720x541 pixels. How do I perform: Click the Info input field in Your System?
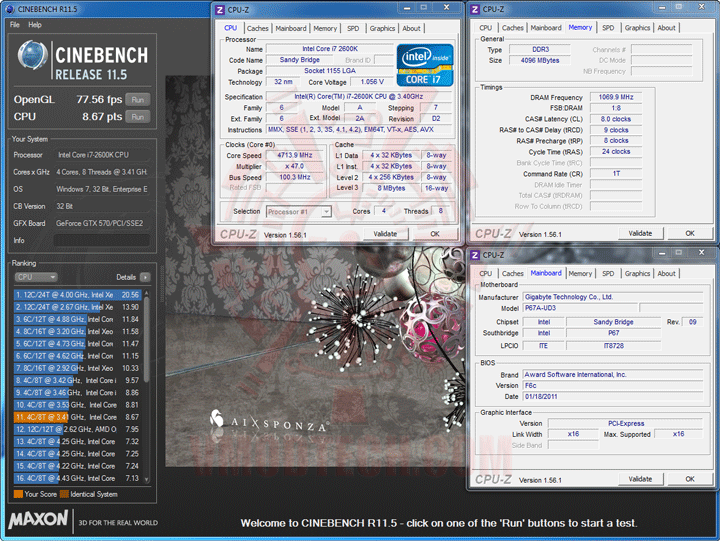click(x=101, y=240)
